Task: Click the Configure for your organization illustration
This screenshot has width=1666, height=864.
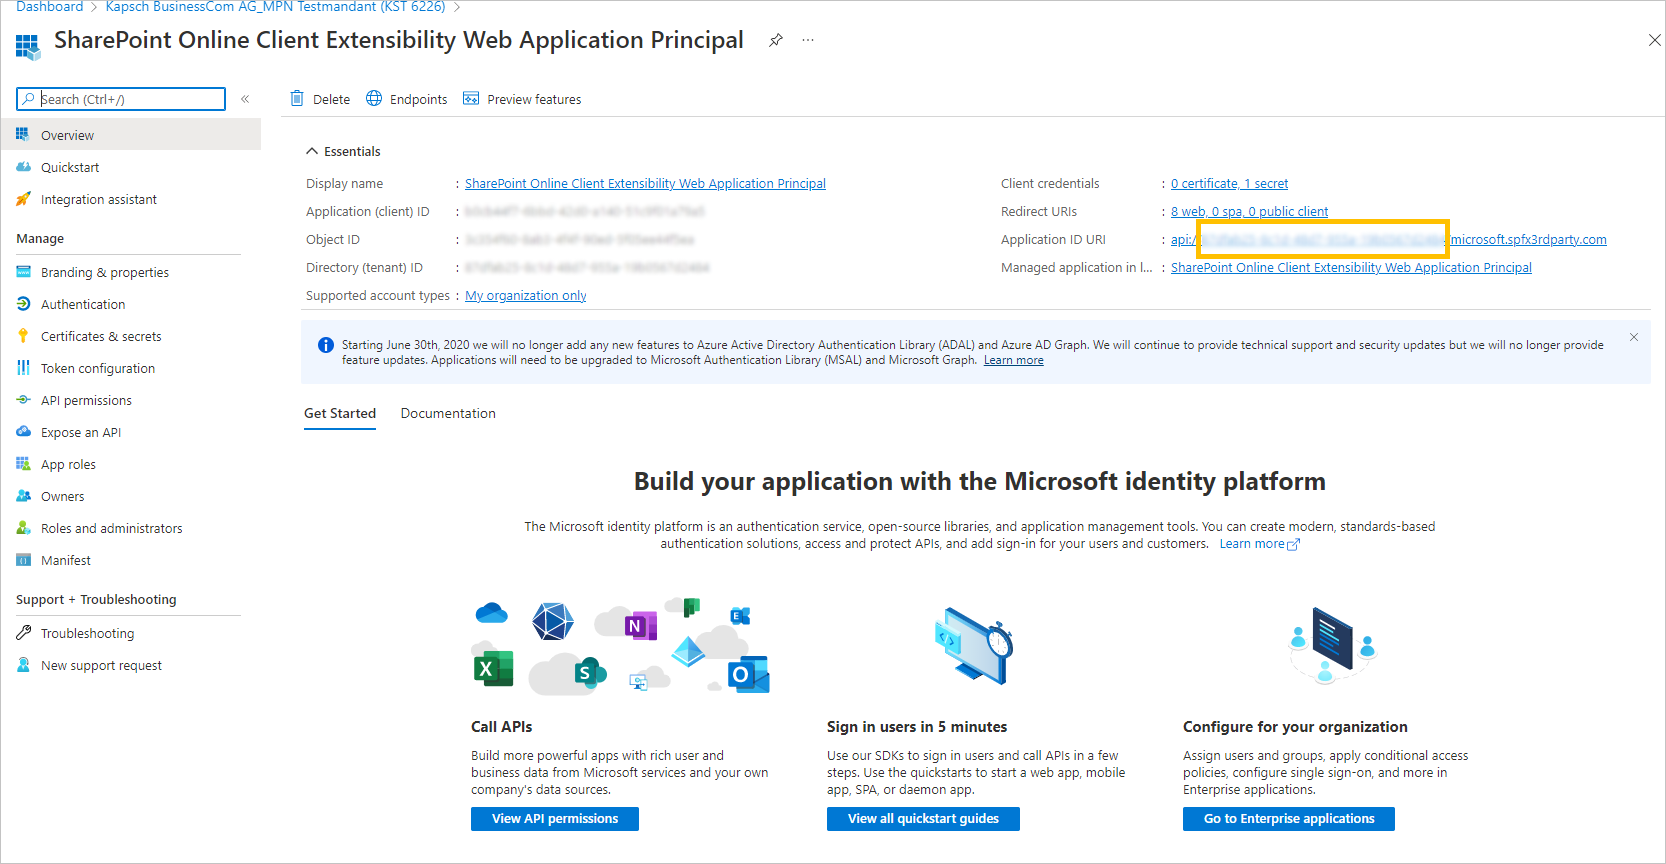Action: [x=1332, y=646]
